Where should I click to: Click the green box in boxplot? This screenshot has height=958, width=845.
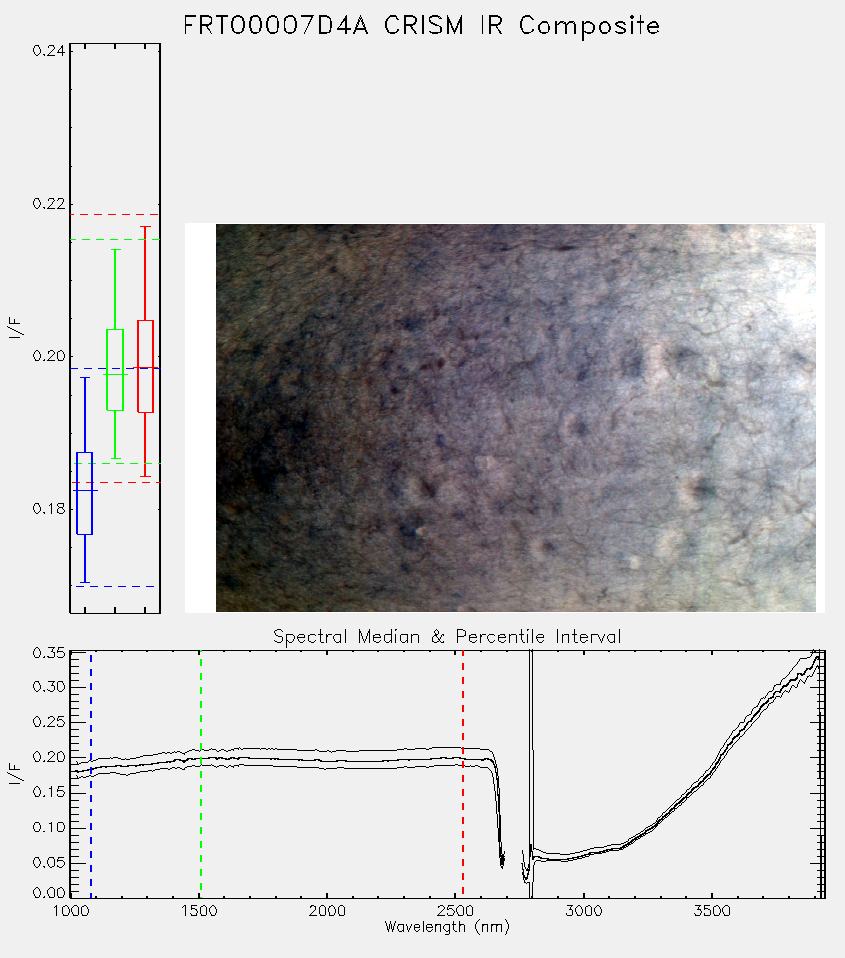pos(115,370)
